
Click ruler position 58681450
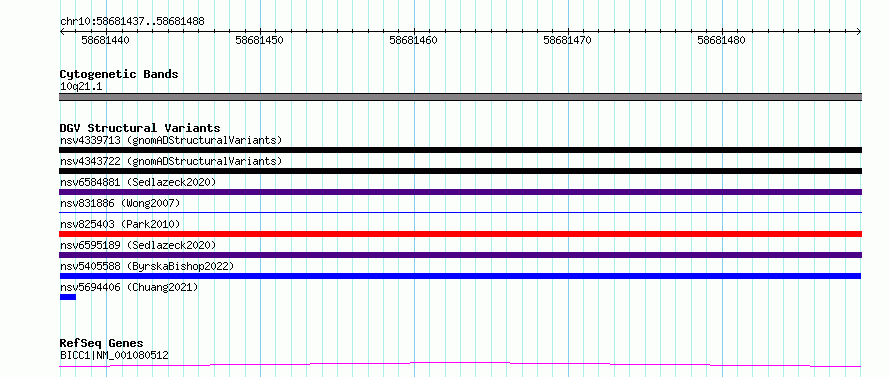click(x=259, y=40)
